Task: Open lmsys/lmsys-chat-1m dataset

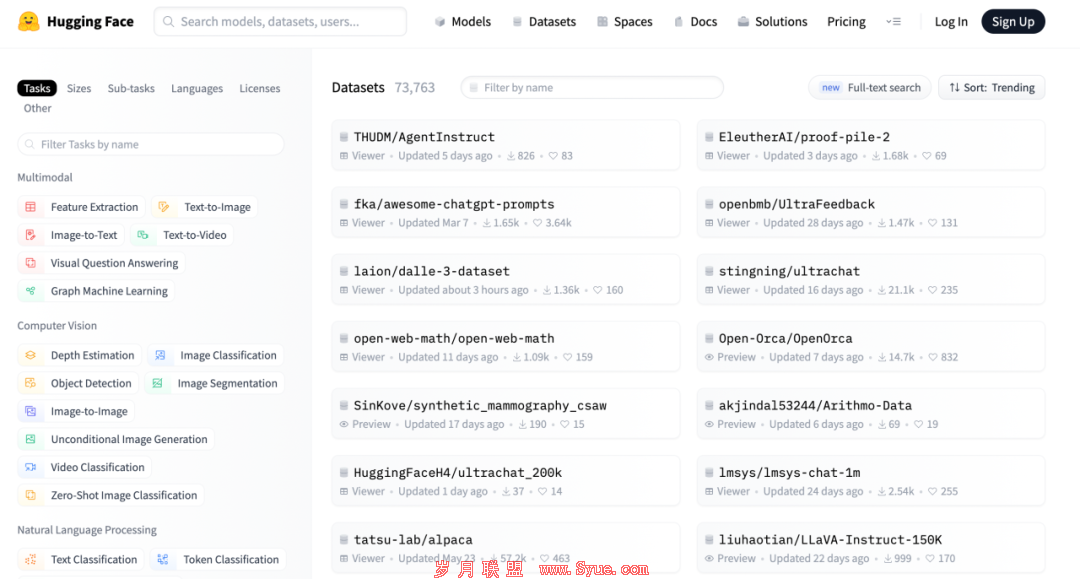Action: pyautogui.click(x=871, y=481)
